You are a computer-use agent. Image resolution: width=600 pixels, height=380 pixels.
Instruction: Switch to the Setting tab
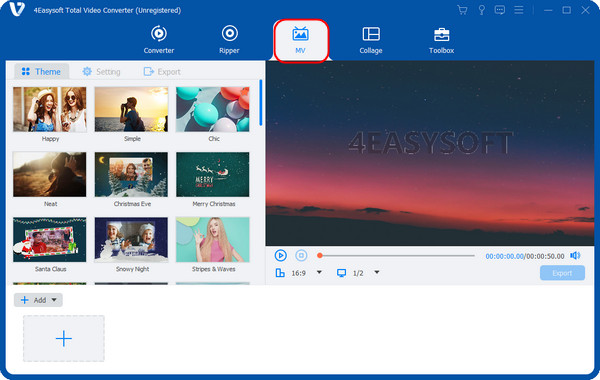tap(101, 72)
